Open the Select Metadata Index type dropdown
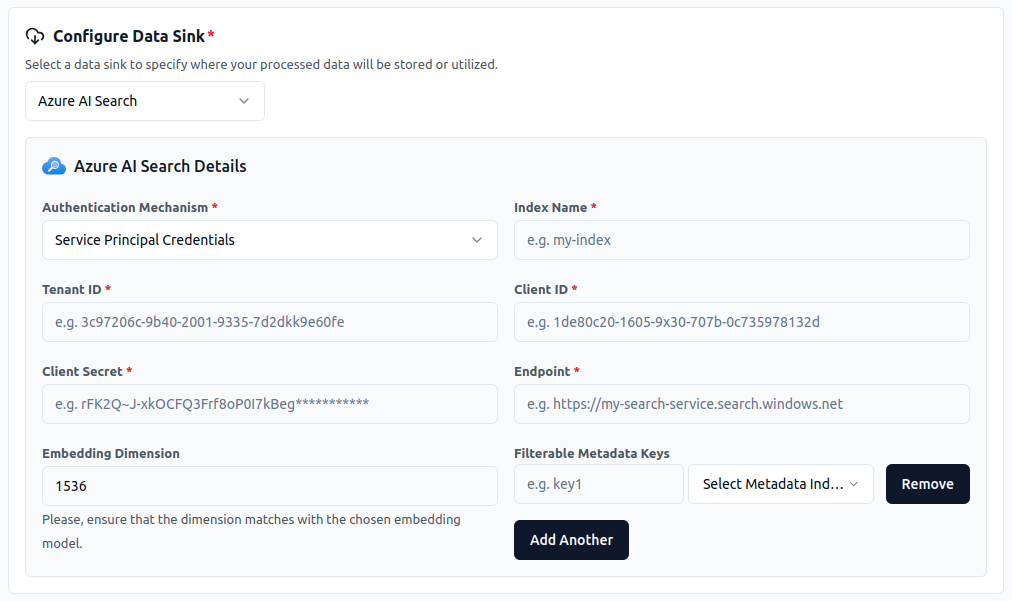 coord(780,484)
